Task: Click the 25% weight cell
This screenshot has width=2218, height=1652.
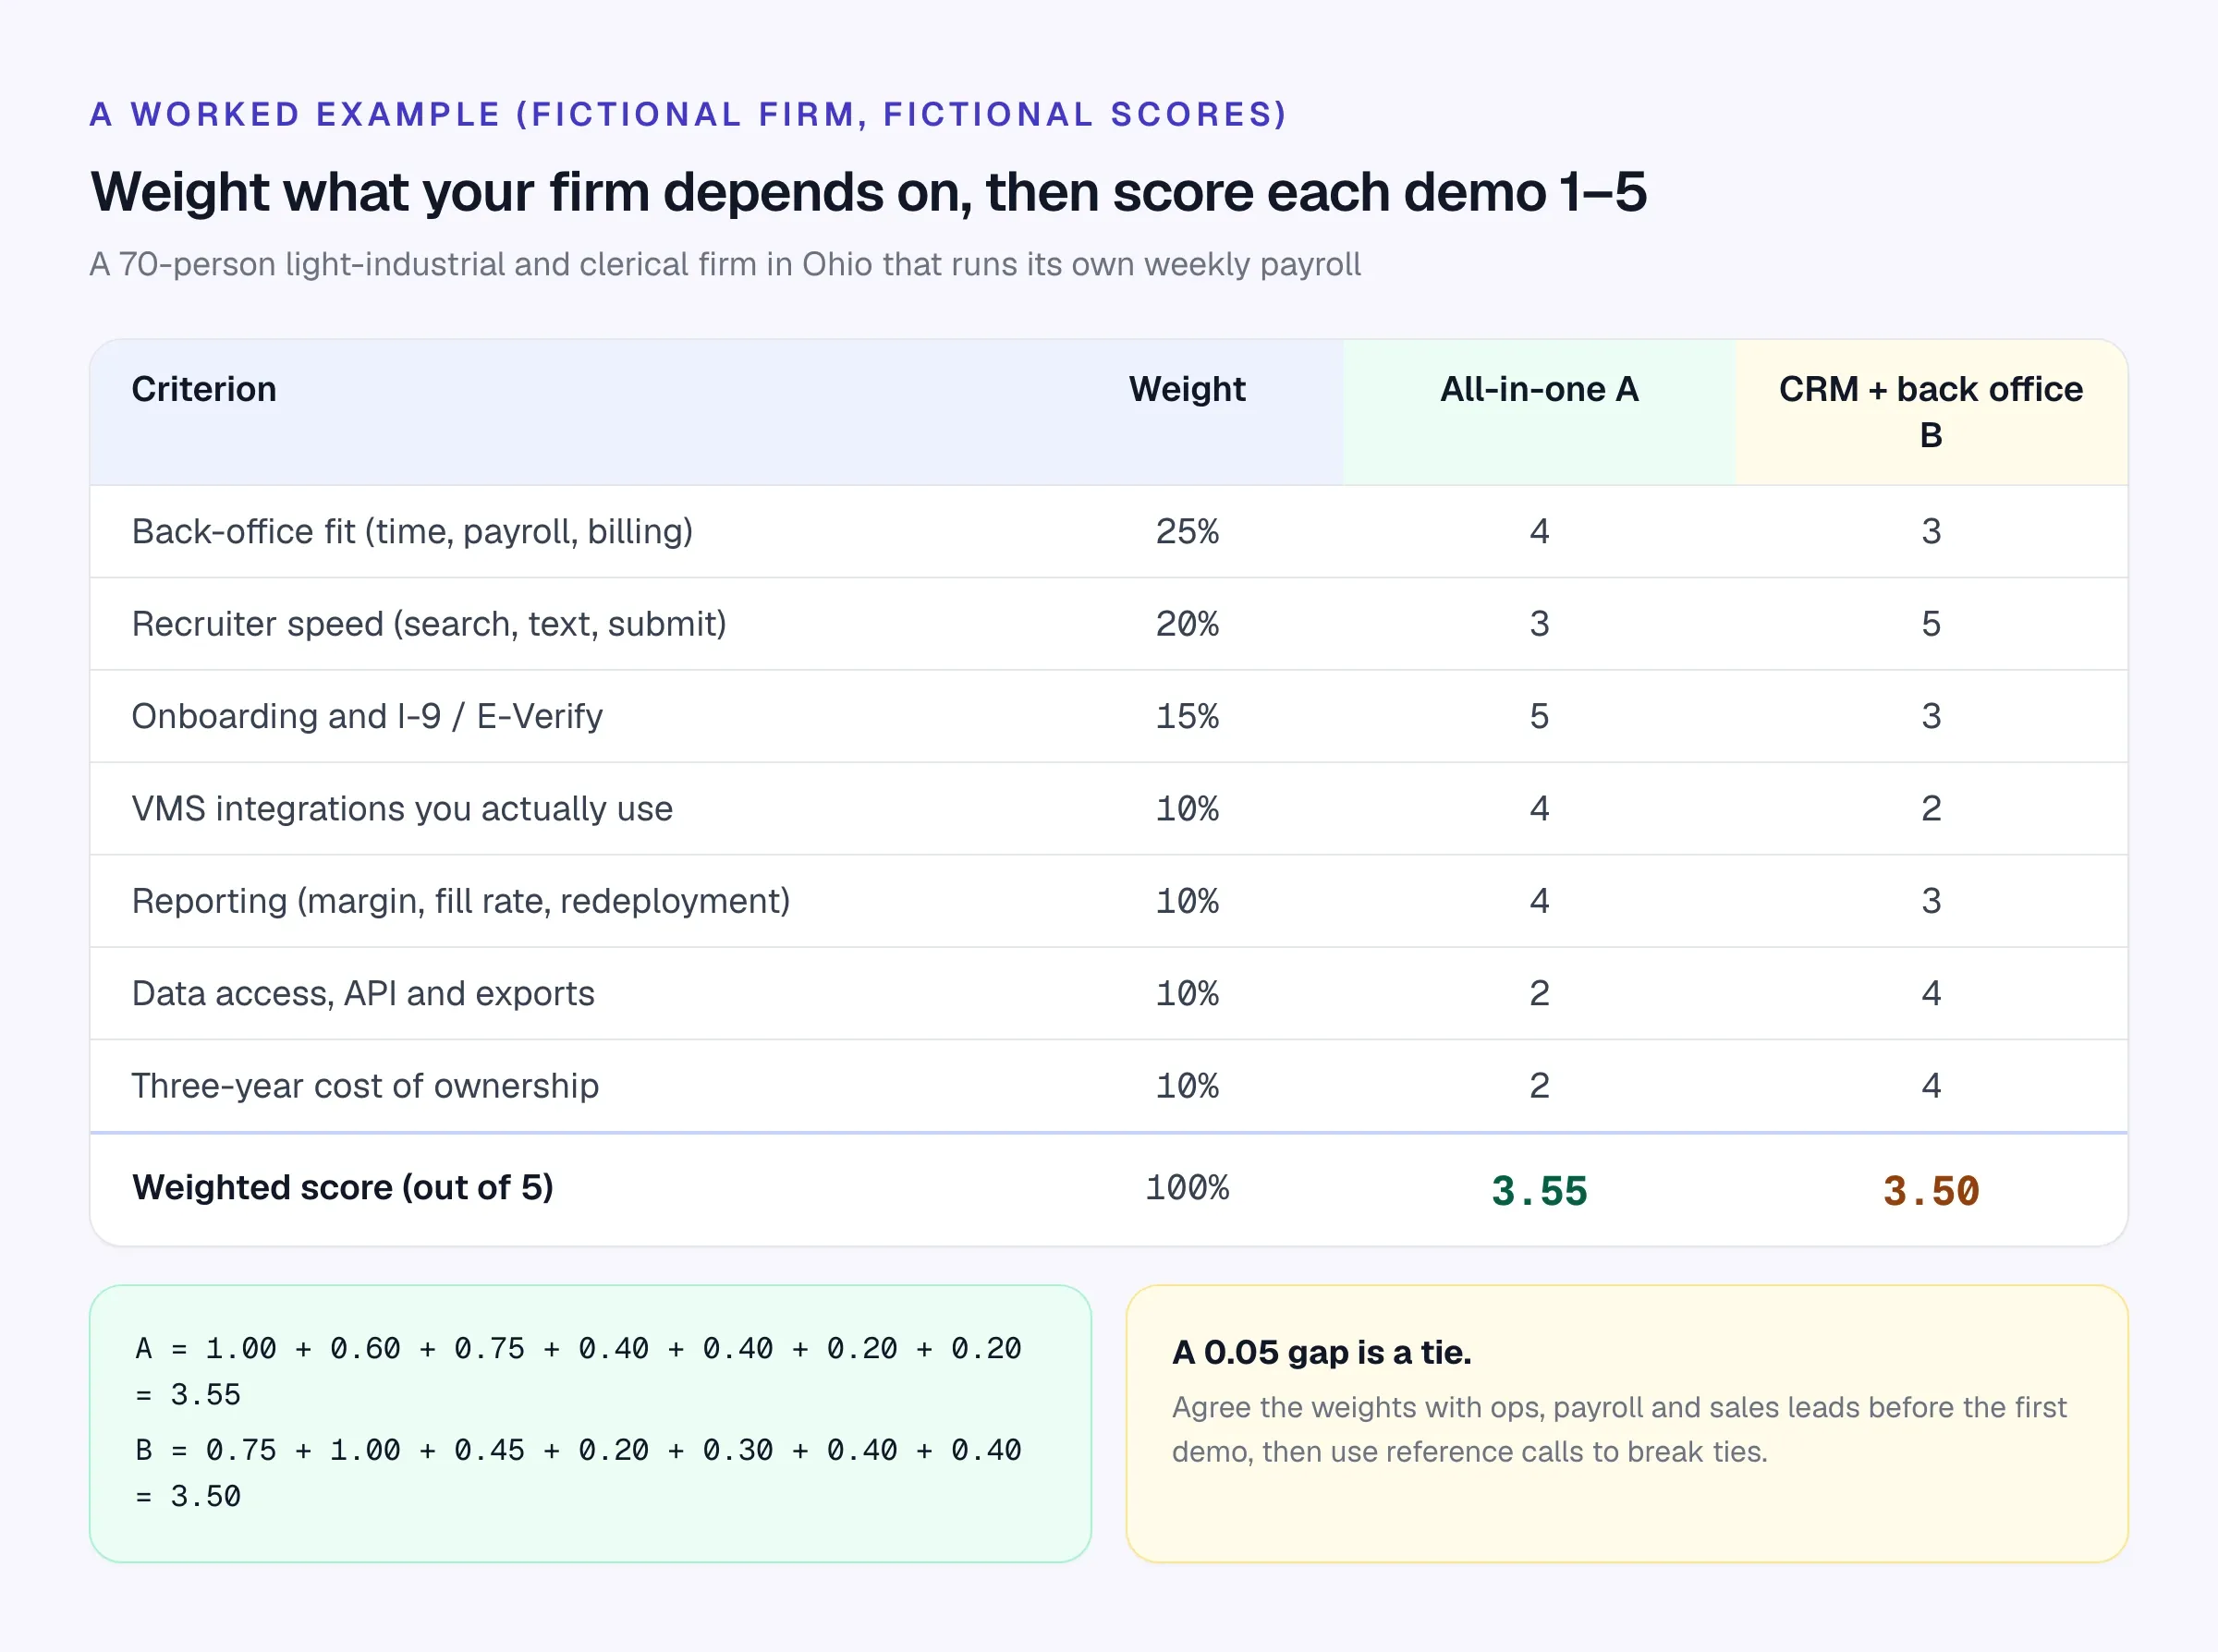Action: (x=1186, y=531)
